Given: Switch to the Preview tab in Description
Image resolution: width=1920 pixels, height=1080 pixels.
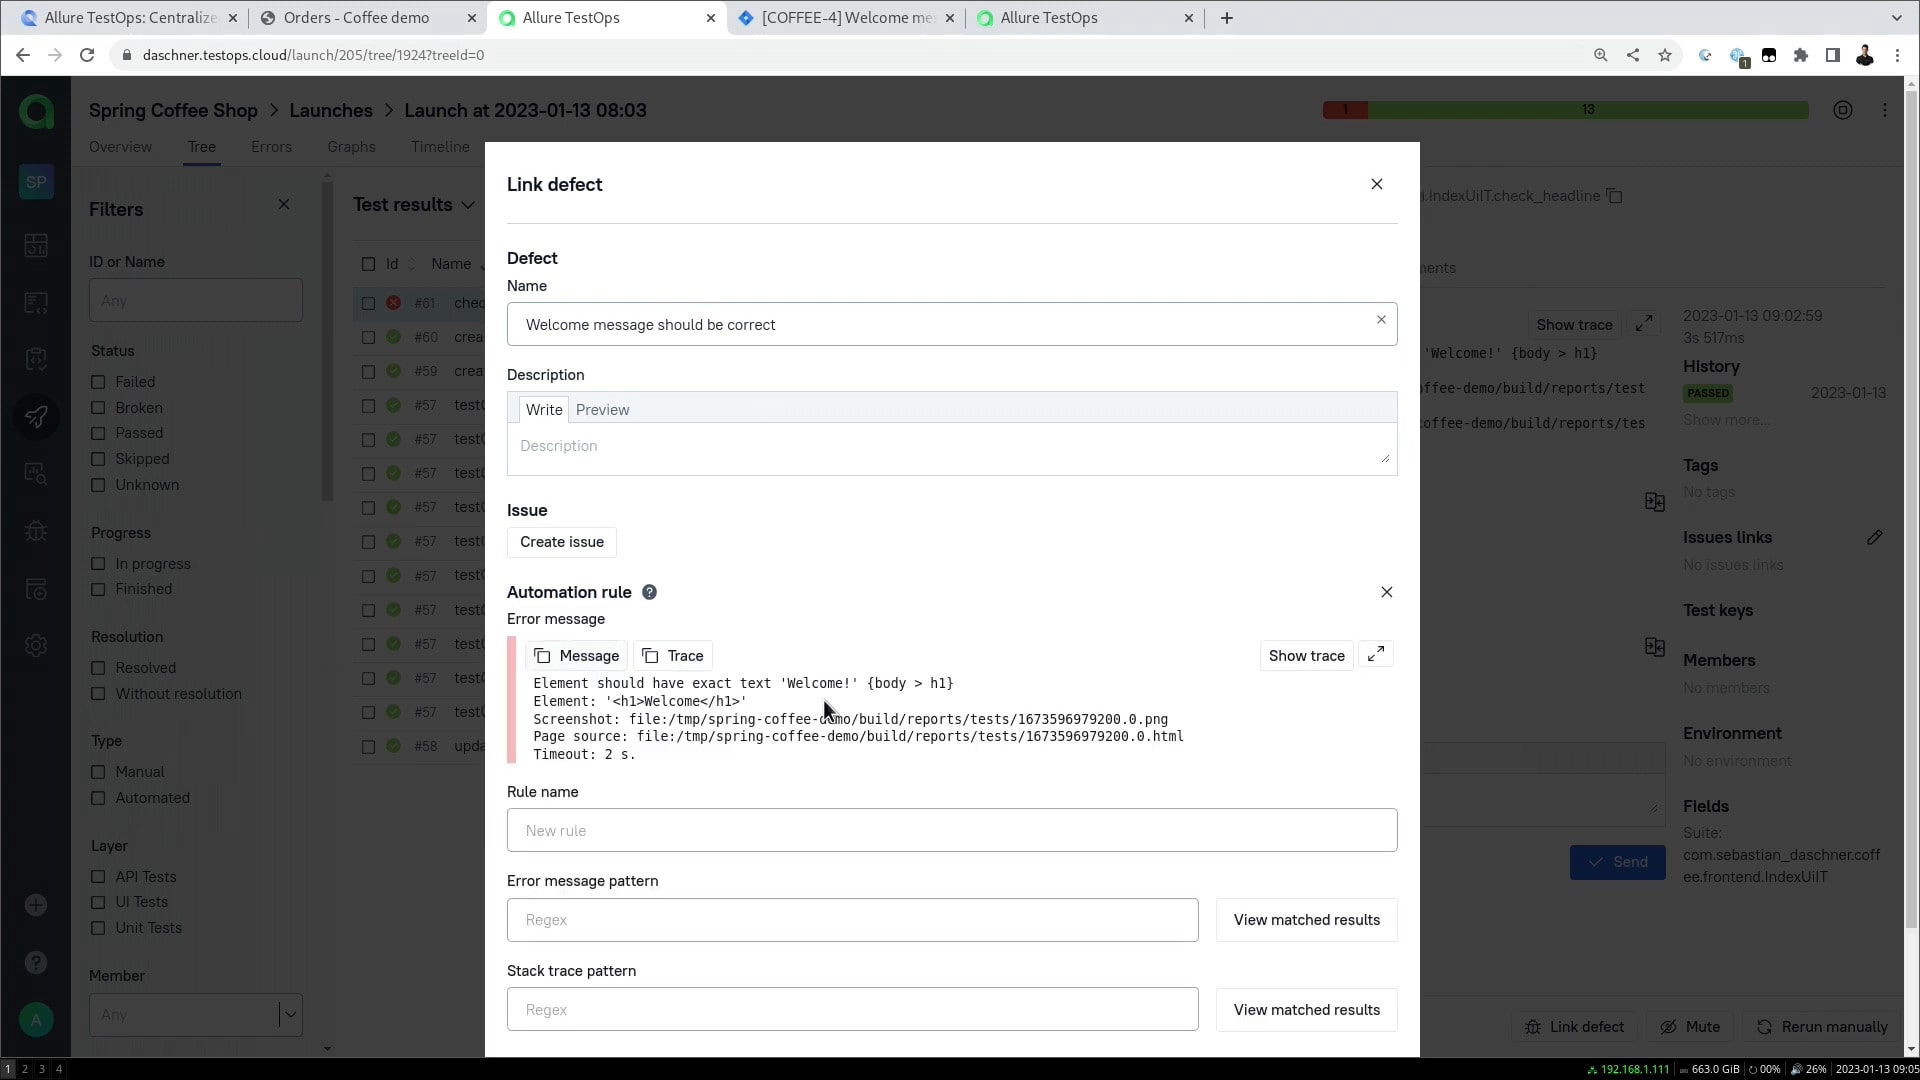Looking at the screenshot, I should coord(602,409).
